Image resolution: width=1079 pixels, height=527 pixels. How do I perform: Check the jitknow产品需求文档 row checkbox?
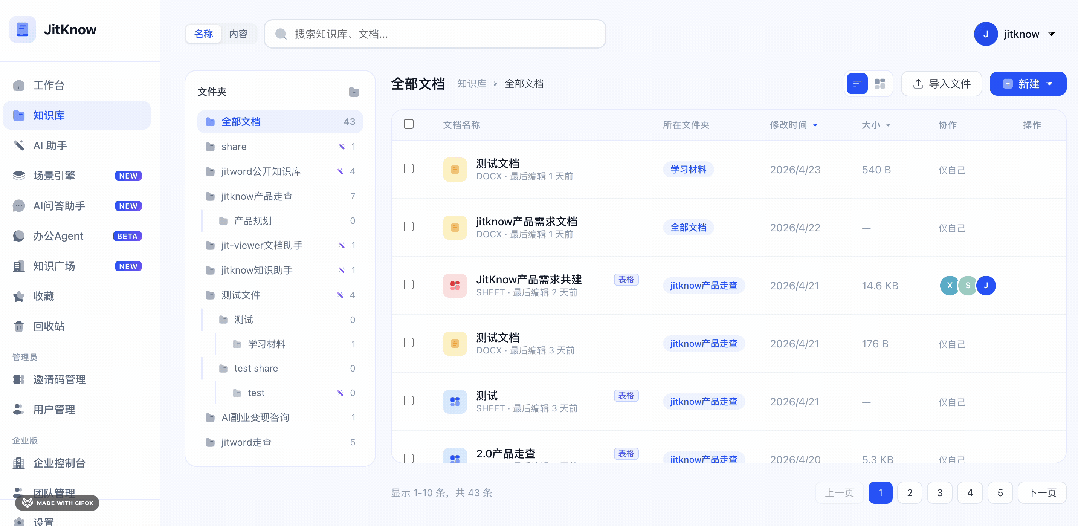409,226
